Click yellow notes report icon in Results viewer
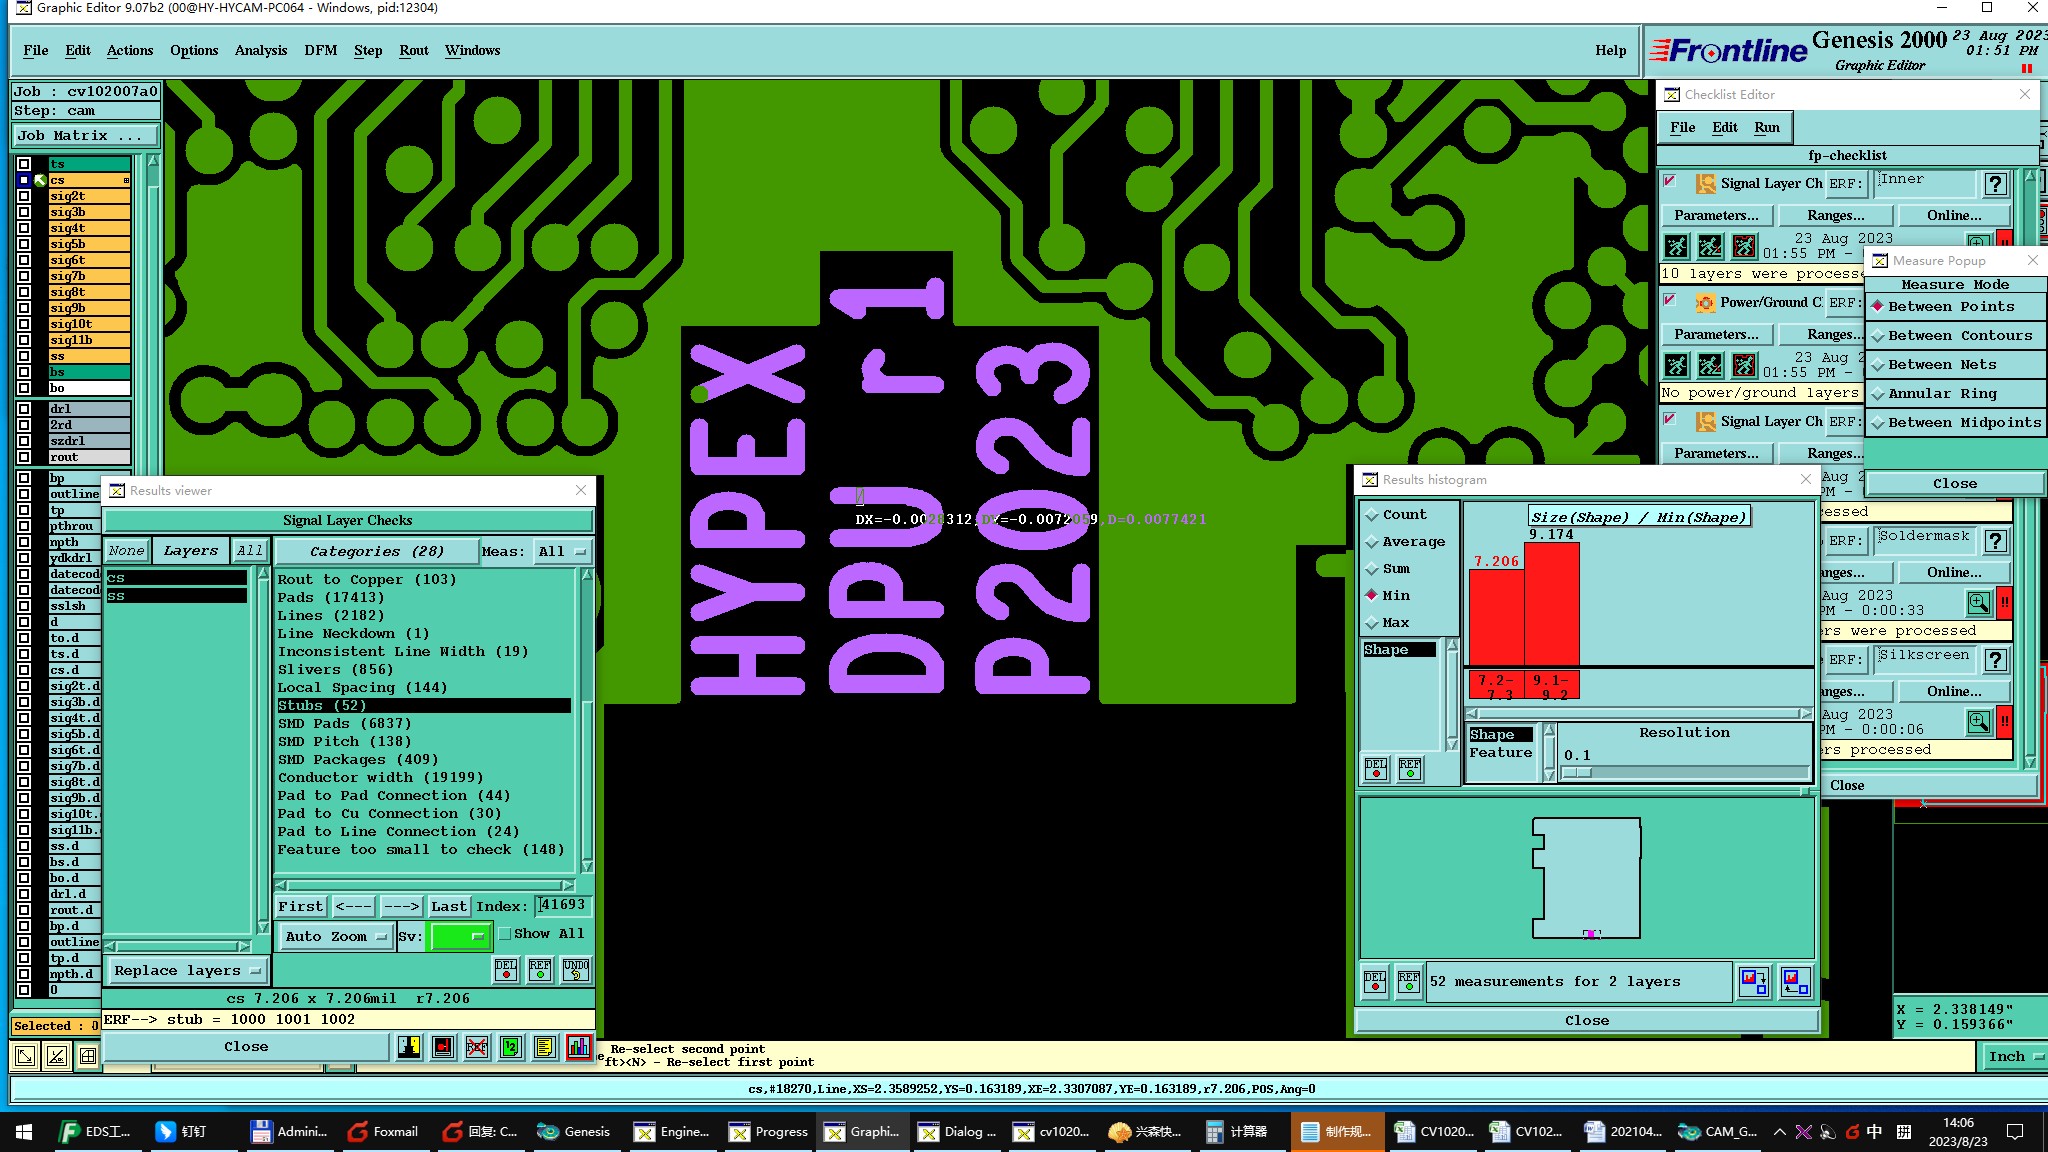 click(x=545, y=1047)
